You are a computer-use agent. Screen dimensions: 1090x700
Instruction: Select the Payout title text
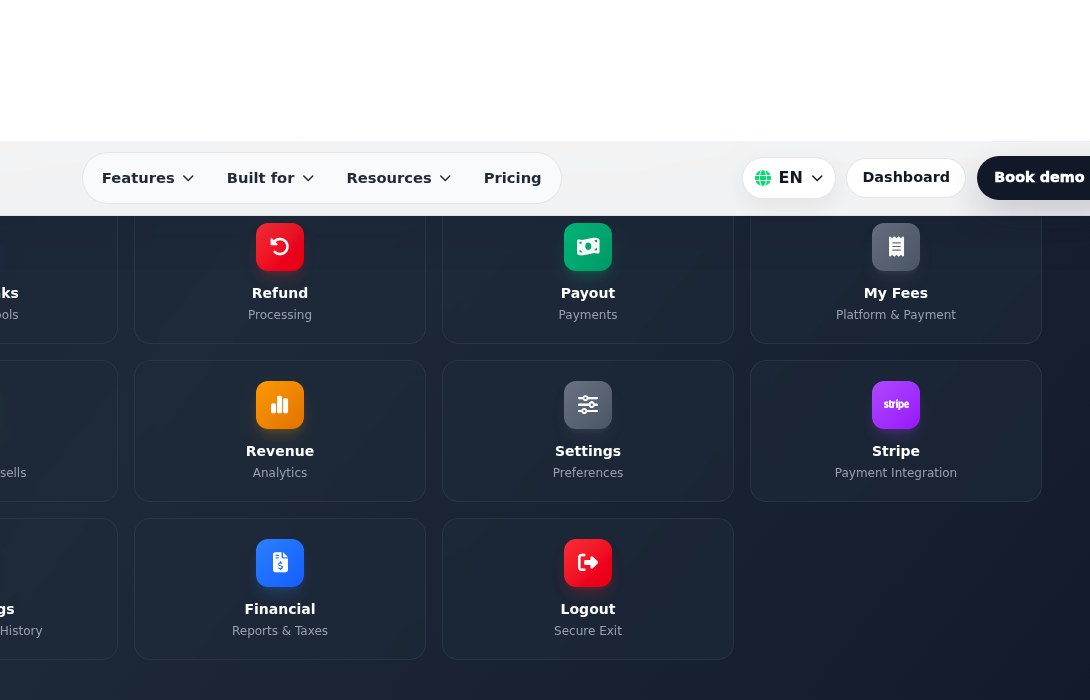[587, 293]
